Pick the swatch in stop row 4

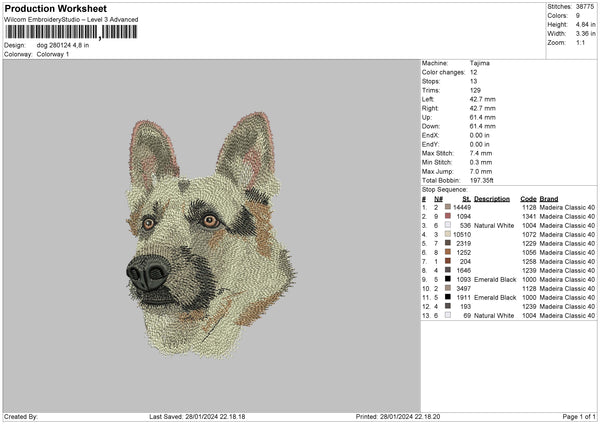pos(447,234)
